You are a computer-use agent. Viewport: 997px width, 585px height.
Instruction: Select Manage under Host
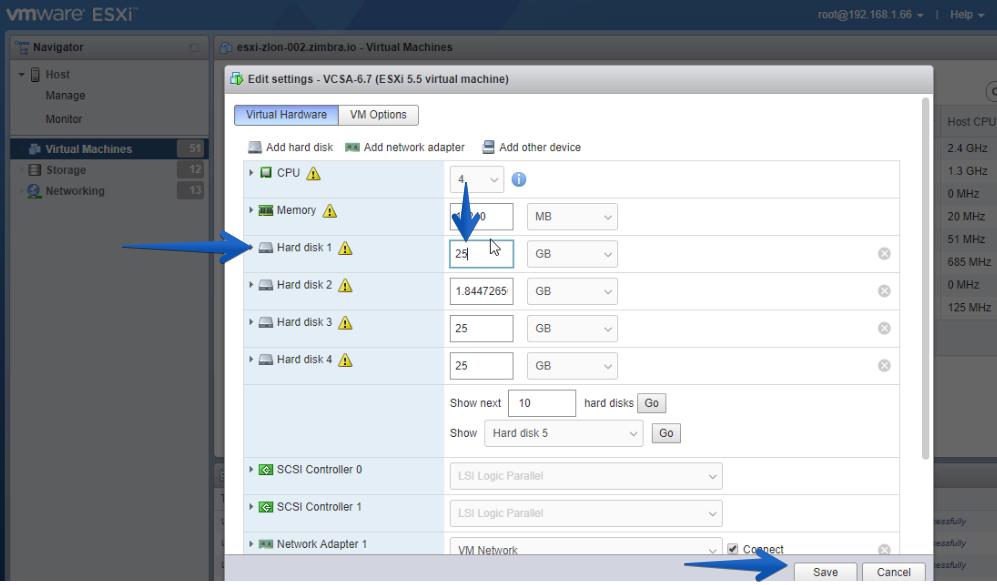click(x=65, y=95)
